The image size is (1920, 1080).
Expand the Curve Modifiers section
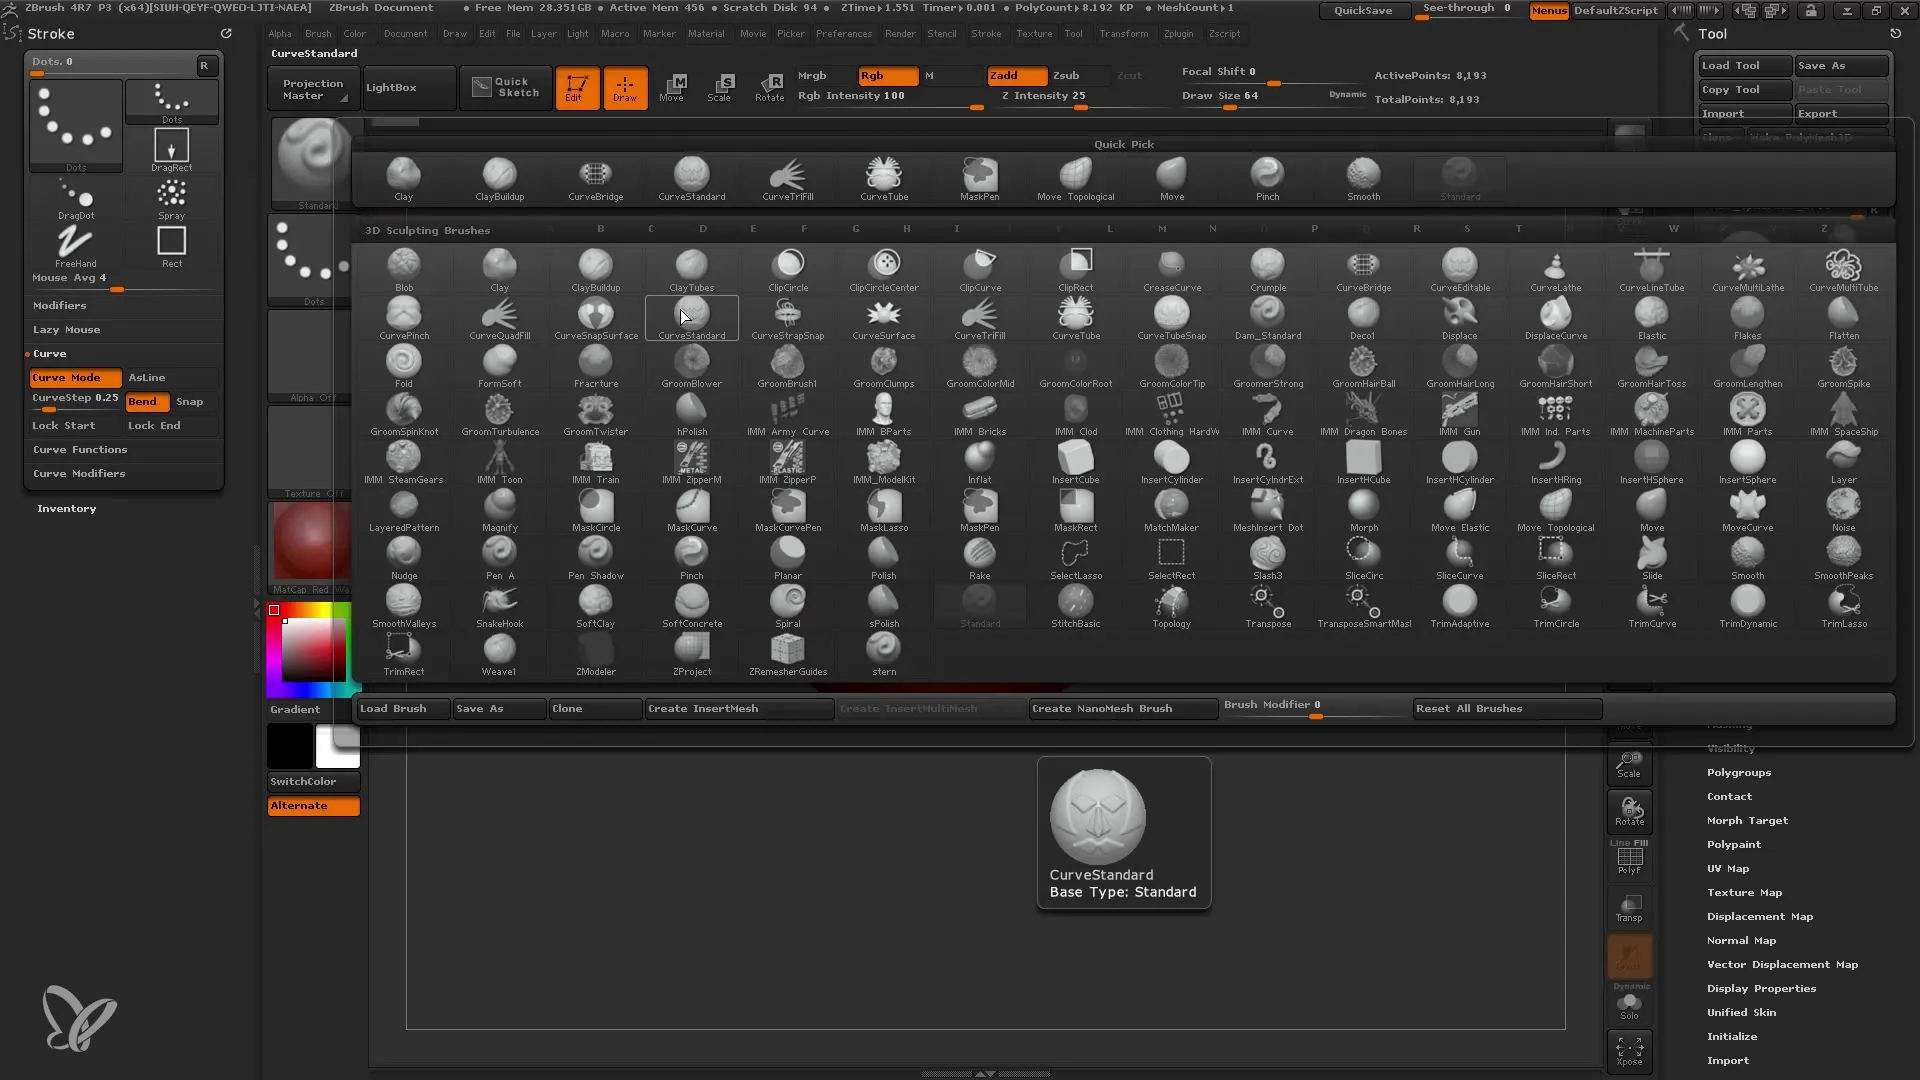[x=79, y=472]
